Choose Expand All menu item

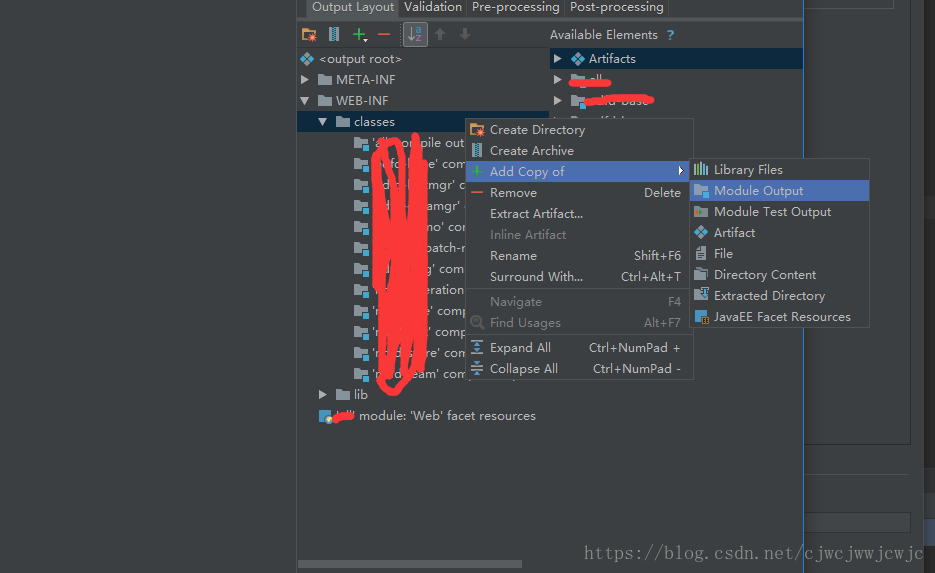point(580,348)
